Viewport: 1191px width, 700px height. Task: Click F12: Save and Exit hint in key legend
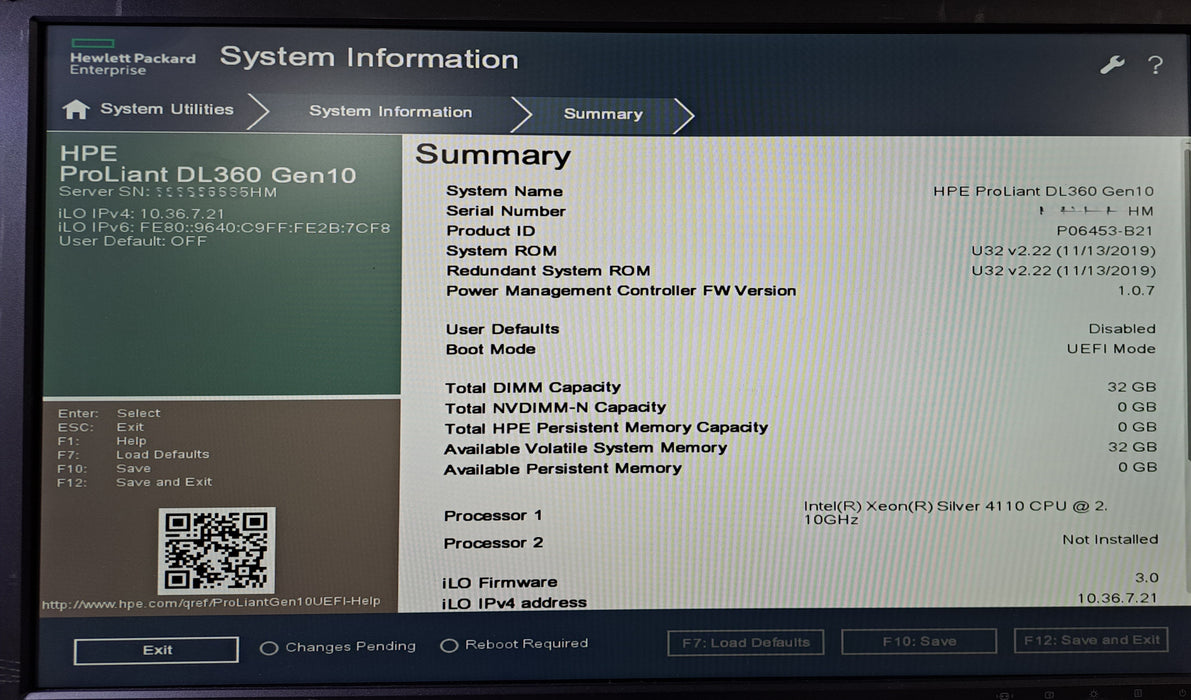[134, 483]
